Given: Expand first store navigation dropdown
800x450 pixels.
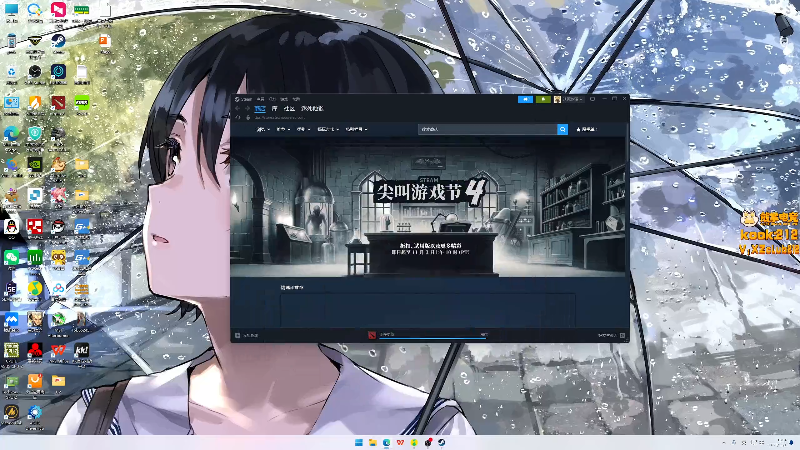Looking at the screenshot, I should (x=263, y=129).
